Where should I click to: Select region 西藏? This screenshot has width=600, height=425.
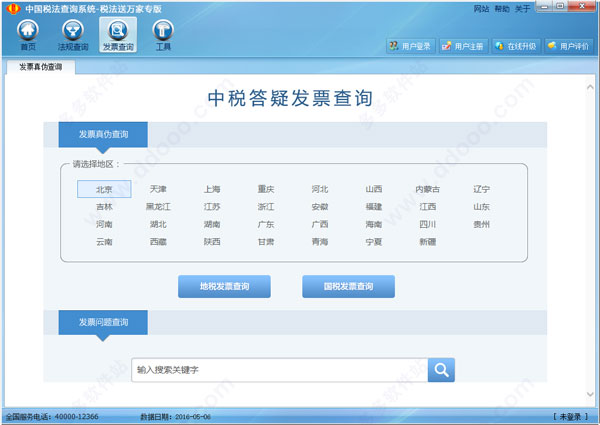tap(158, 242)
